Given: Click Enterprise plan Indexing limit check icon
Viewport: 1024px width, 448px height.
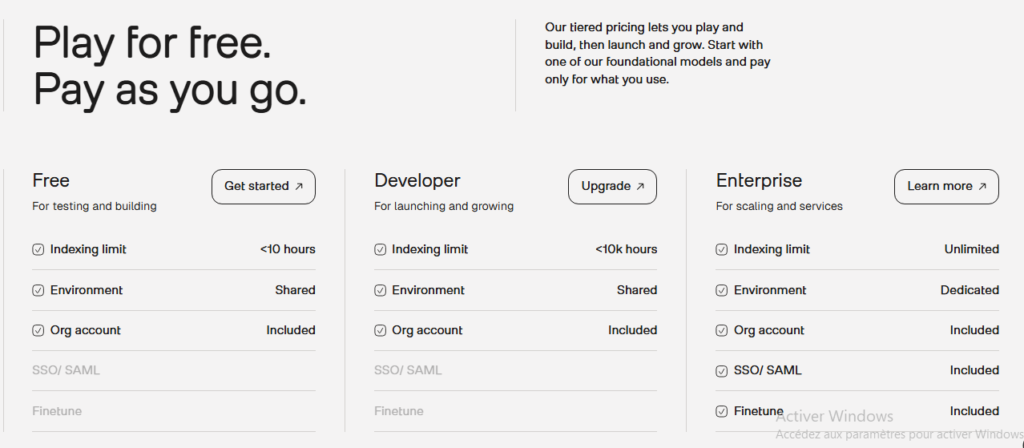Looking at the screenshot, I should click(x=722, y=250).
